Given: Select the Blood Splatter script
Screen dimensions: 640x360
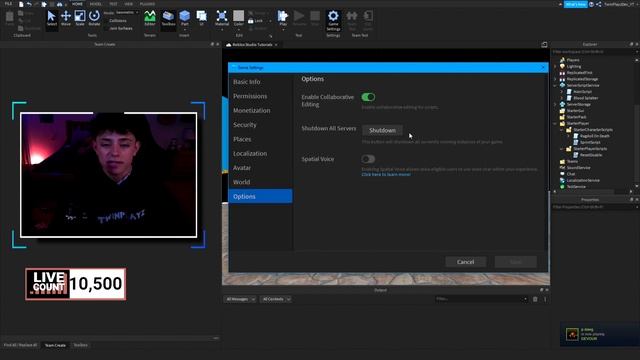Looking at the screenshot, I should 582,98.
